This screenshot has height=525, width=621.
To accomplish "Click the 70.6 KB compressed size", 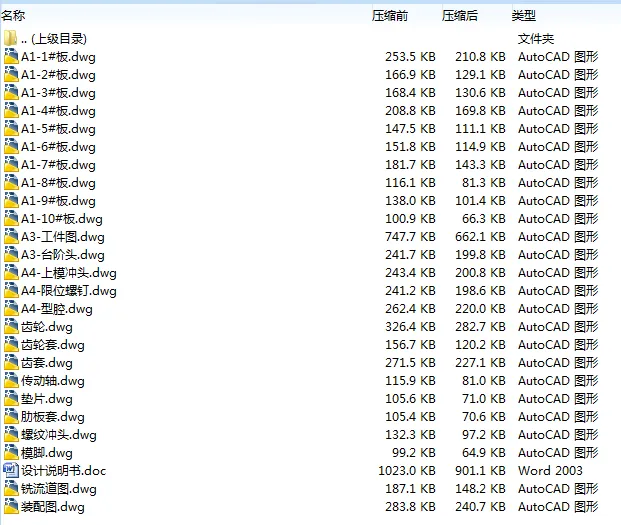I will (x=484, y=417).
